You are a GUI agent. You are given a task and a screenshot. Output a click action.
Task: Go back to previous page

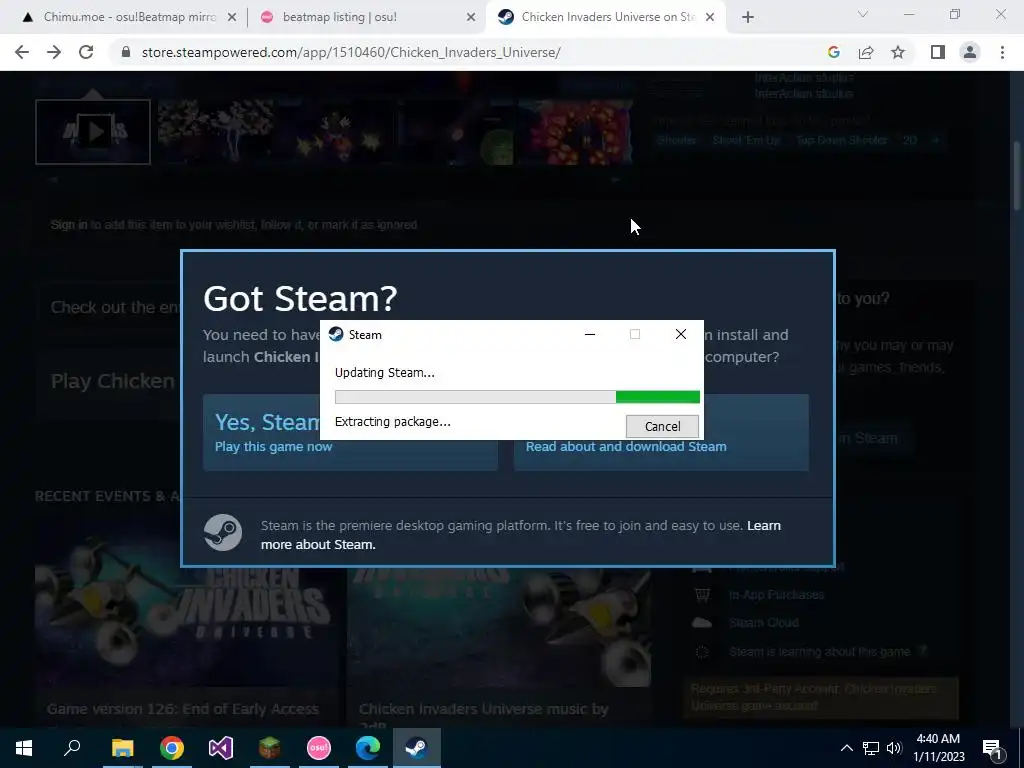pyautogui.click(x=22, y=52)
